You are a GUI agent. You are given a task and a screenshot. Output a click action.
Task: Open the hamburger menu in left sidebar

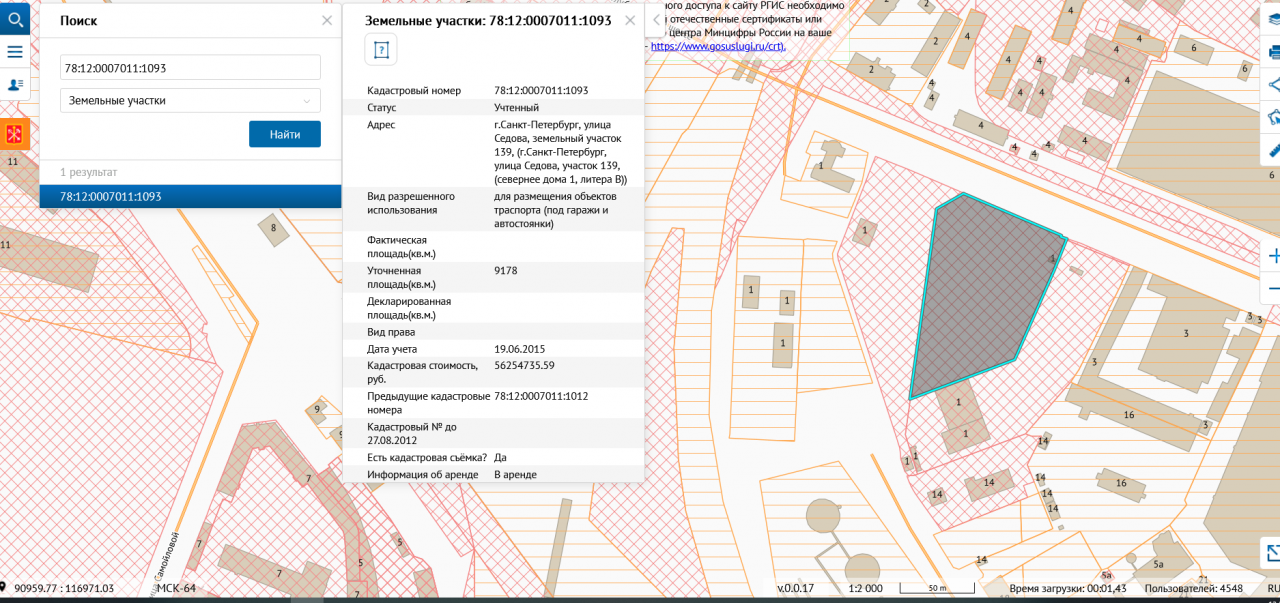click(15, 52)
